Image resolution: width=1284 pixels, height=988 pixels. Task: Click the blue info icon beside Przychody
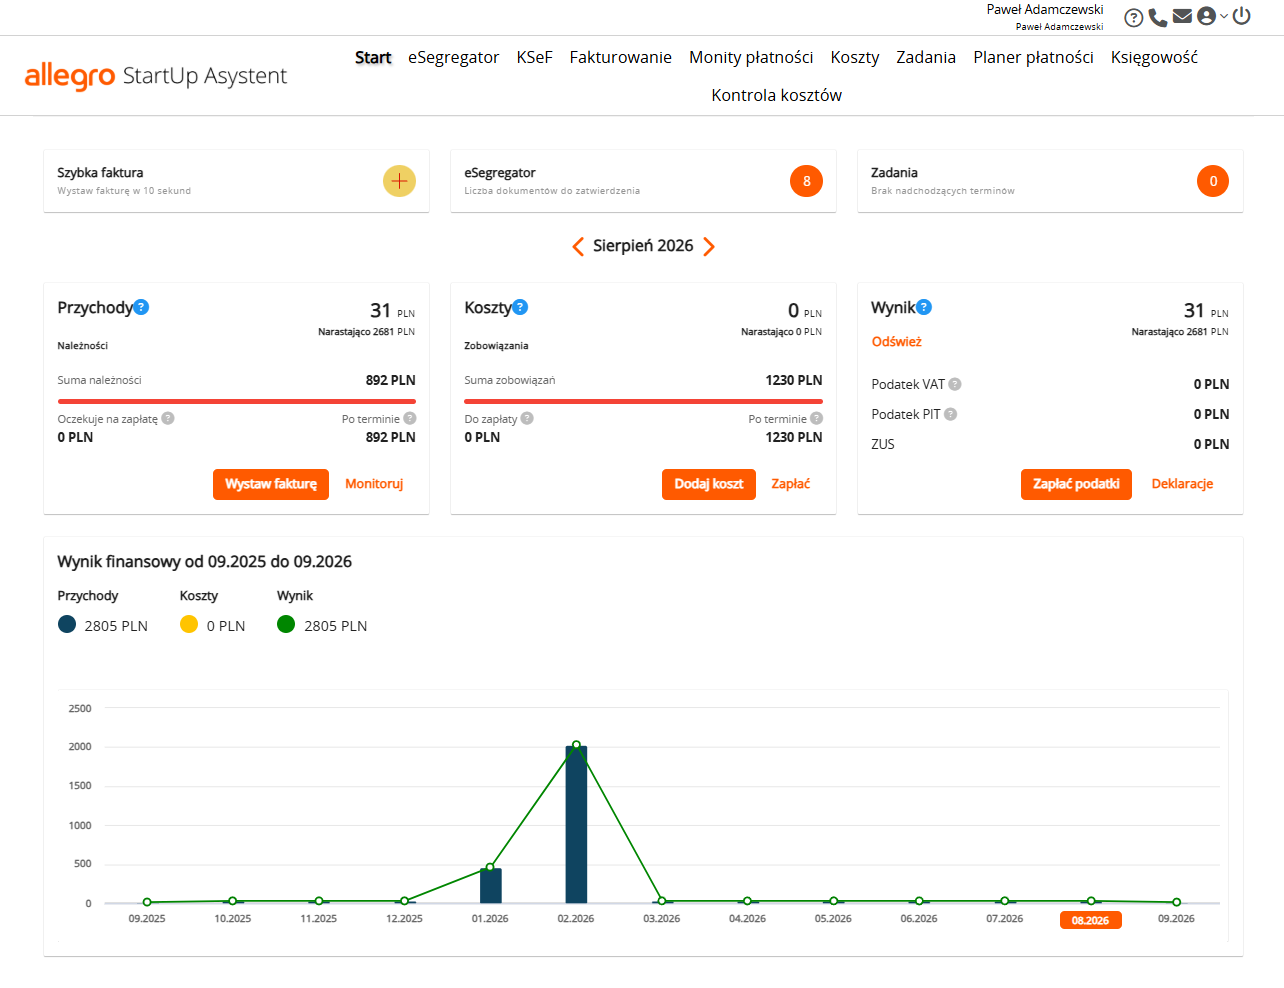click(141, 307)
